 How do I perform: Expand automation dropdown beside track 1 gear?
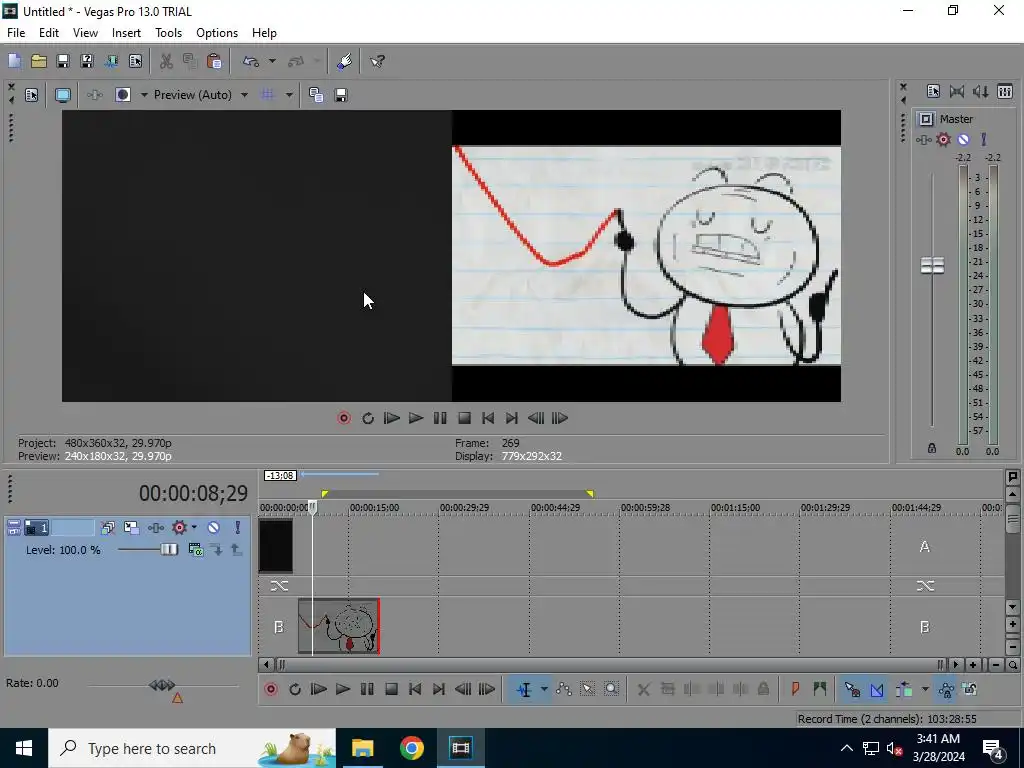tap(194, 528)
